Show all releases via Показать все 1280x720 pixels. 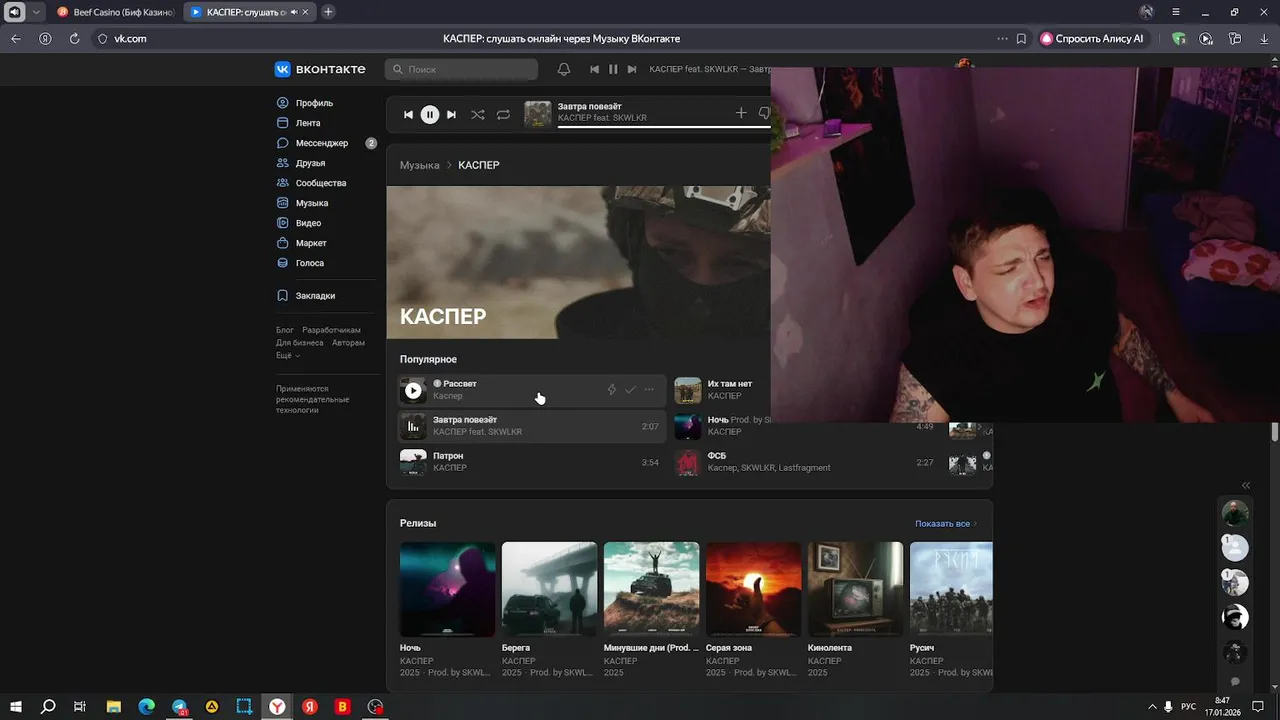(x=945, y=524)
